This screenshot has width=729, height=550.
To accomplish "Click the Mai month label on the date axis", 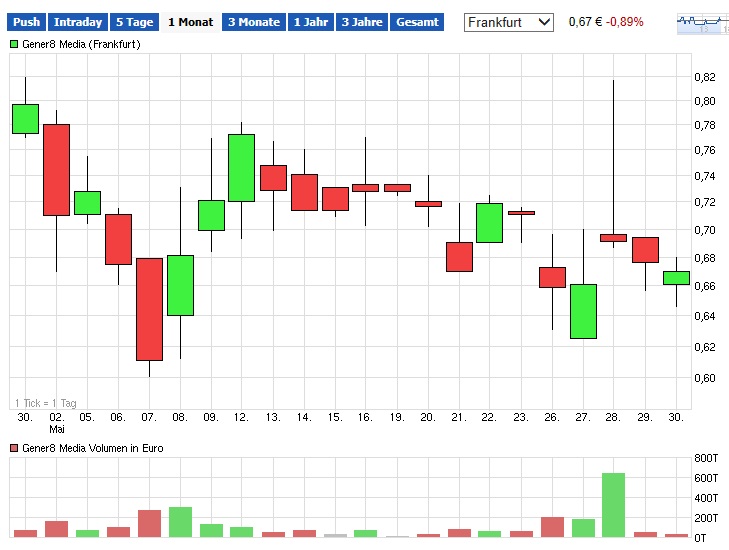I will pyautogui.click(x=57, y=429).
